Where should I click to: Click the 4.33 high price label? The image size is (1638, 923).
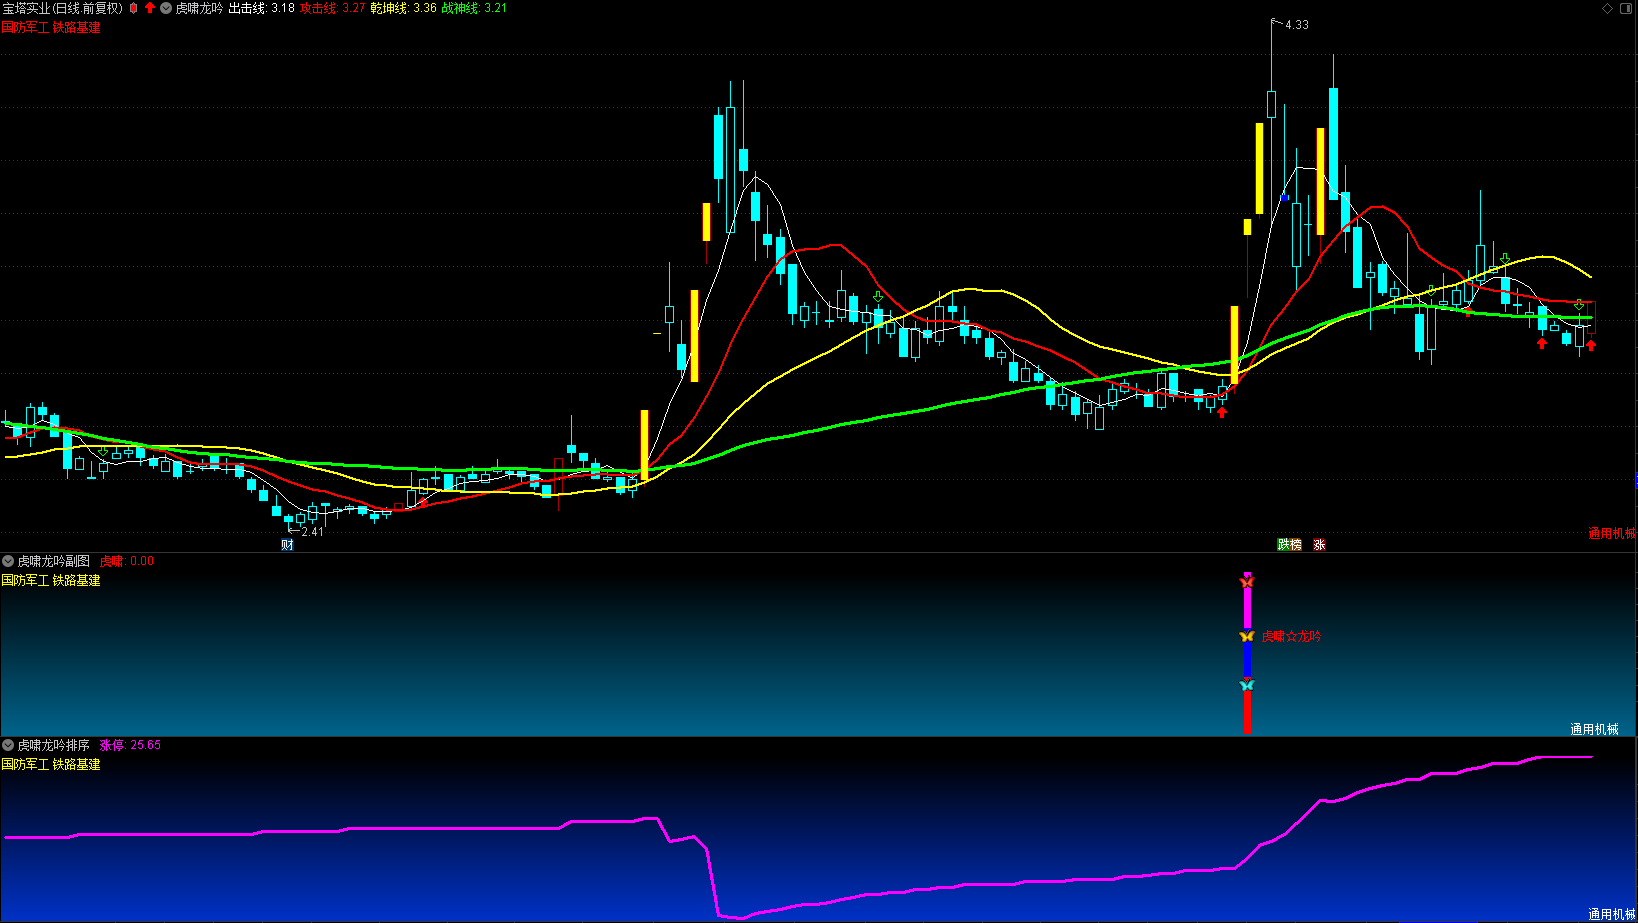pos(1297,25)
